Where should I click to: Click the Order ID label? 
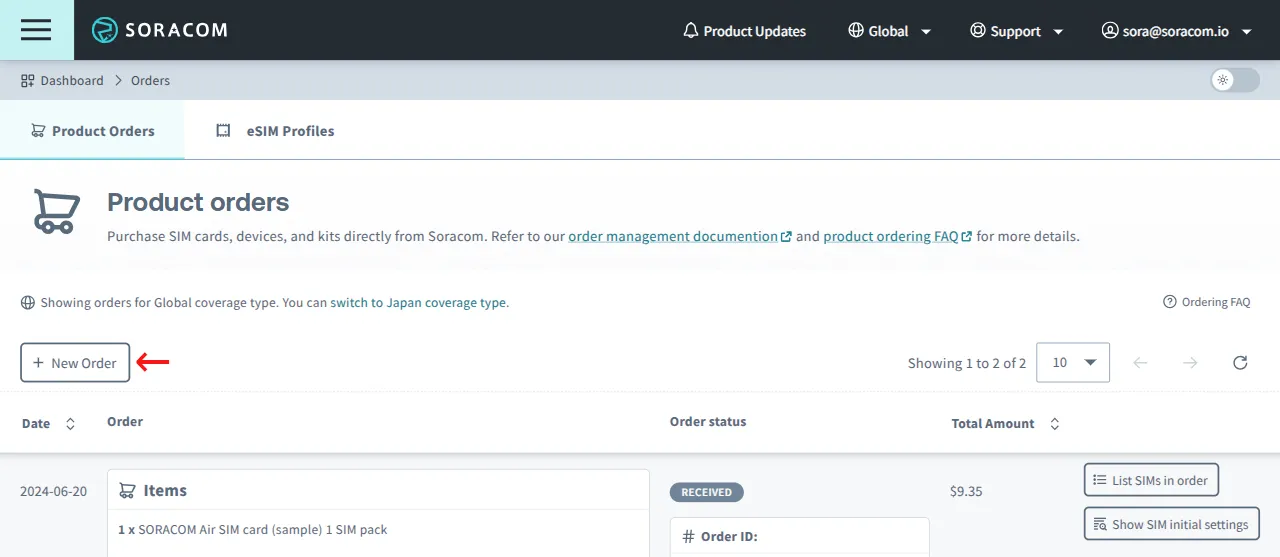click(720, 537)
